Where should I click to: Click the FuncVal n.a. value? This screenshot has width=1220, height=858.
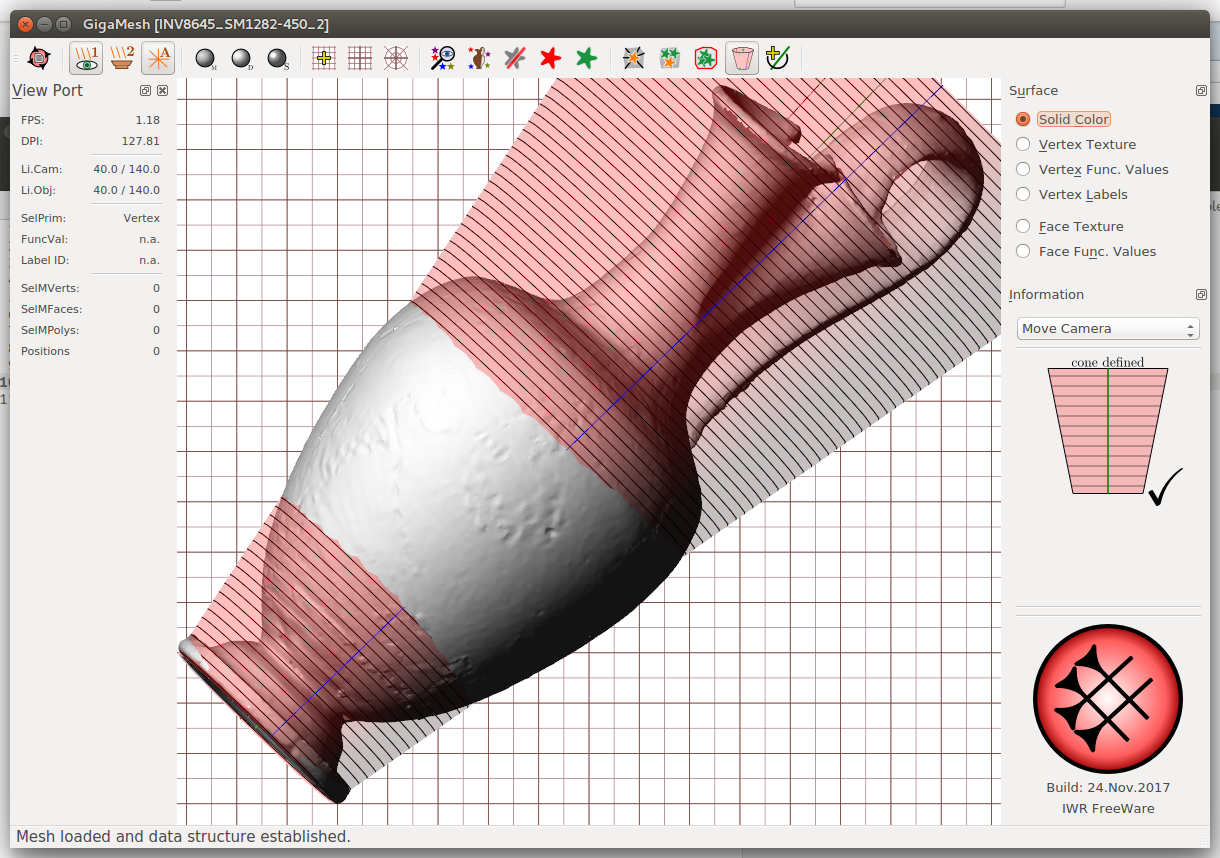click(x=149, y=239)
